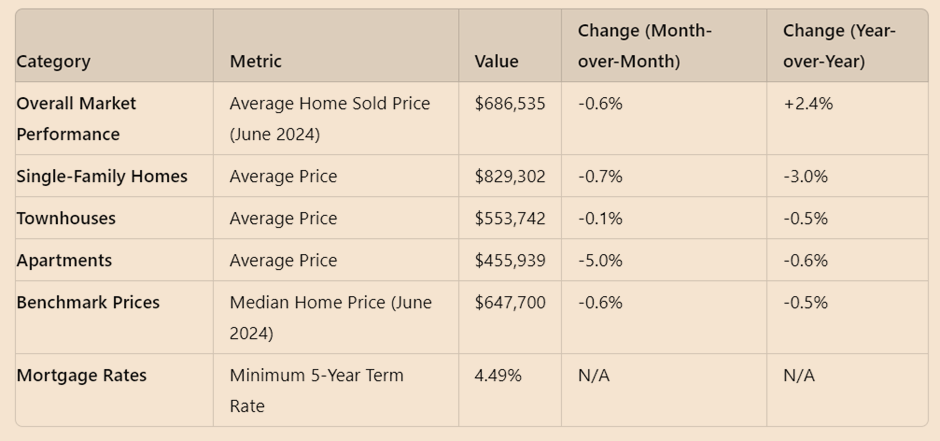Click the $553,742 value cell

pyautogui.click(x=510, y=218)
